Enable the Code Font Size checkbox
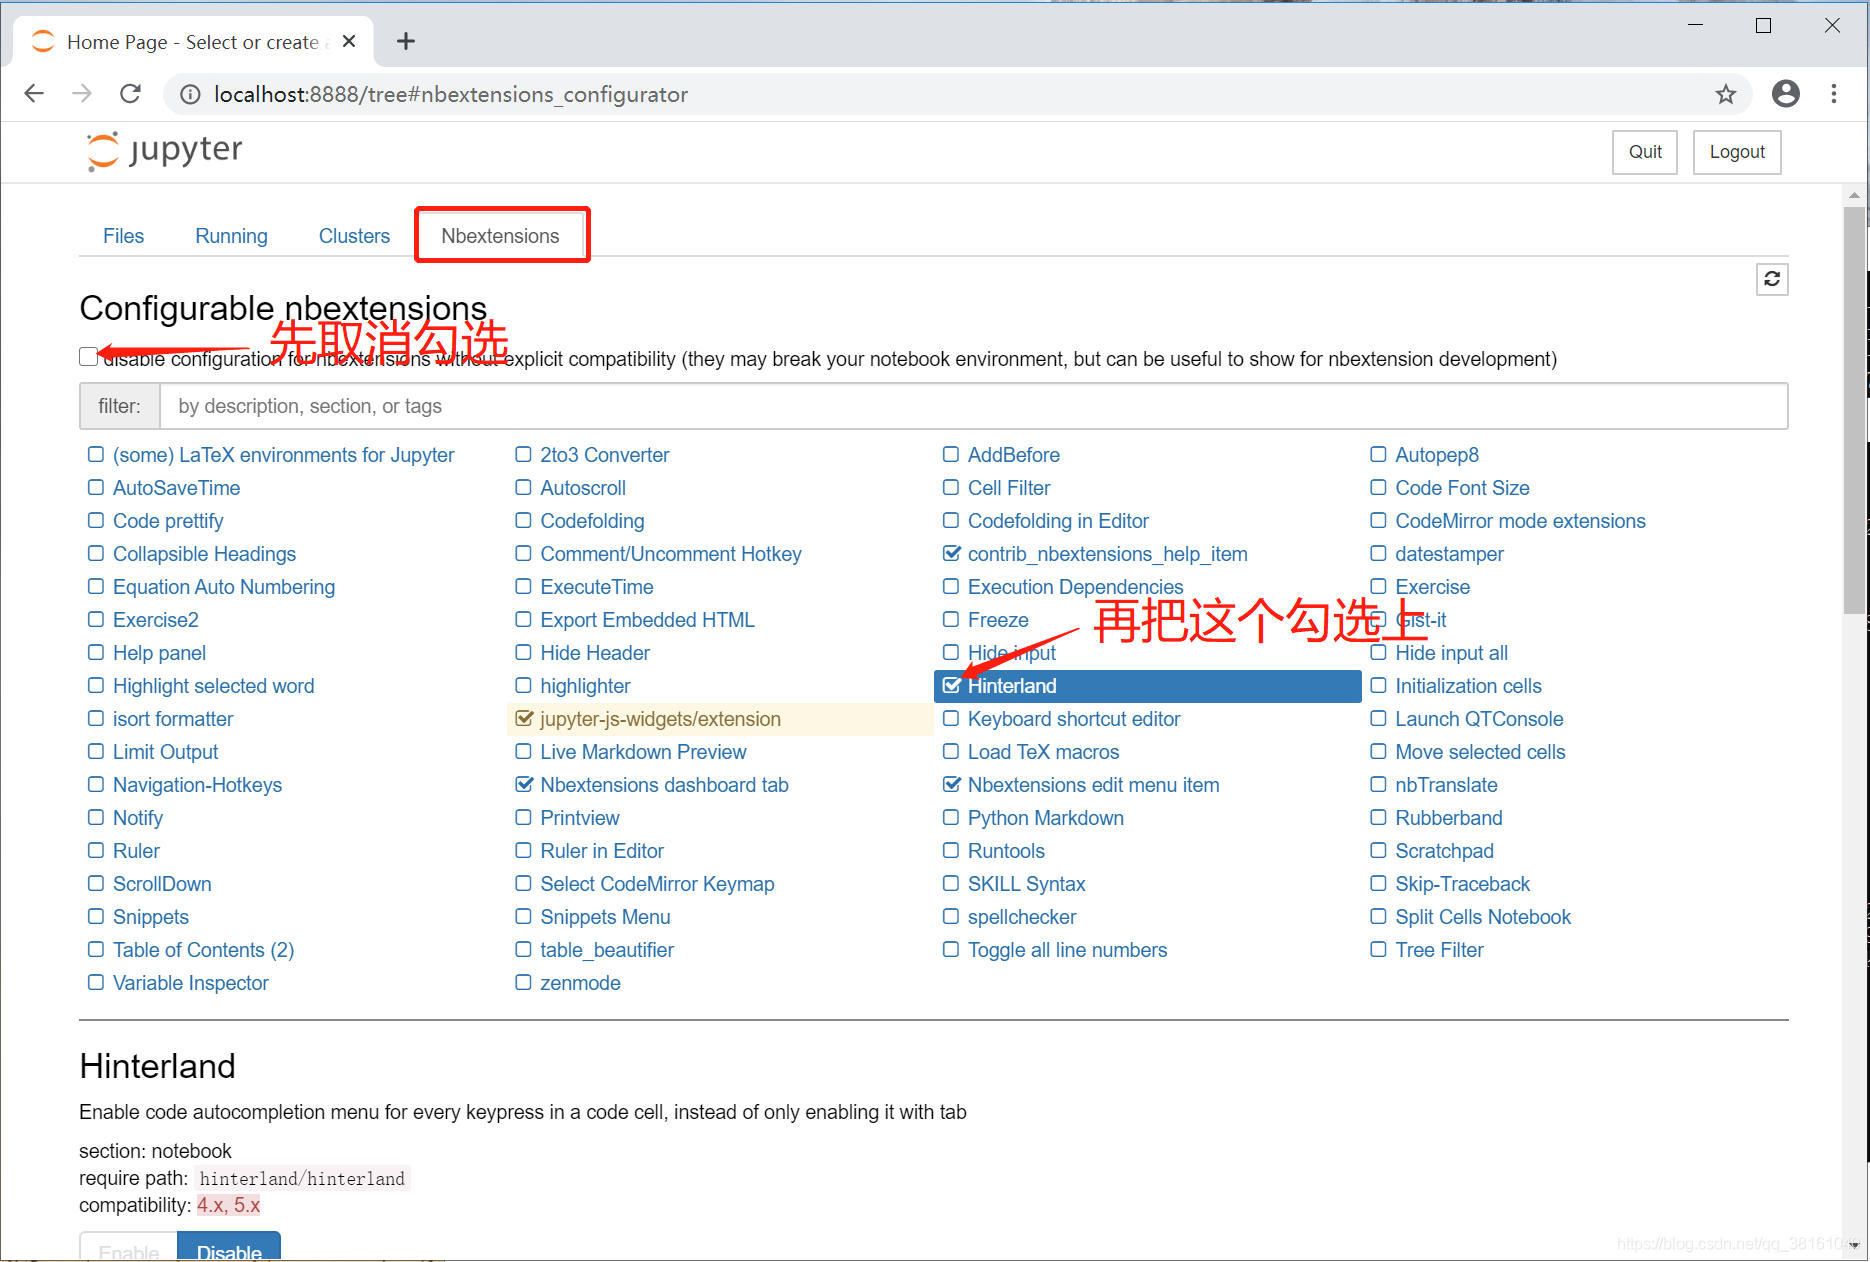The height and width of the screenshot is (1262, 1870). pos(1378,488)
